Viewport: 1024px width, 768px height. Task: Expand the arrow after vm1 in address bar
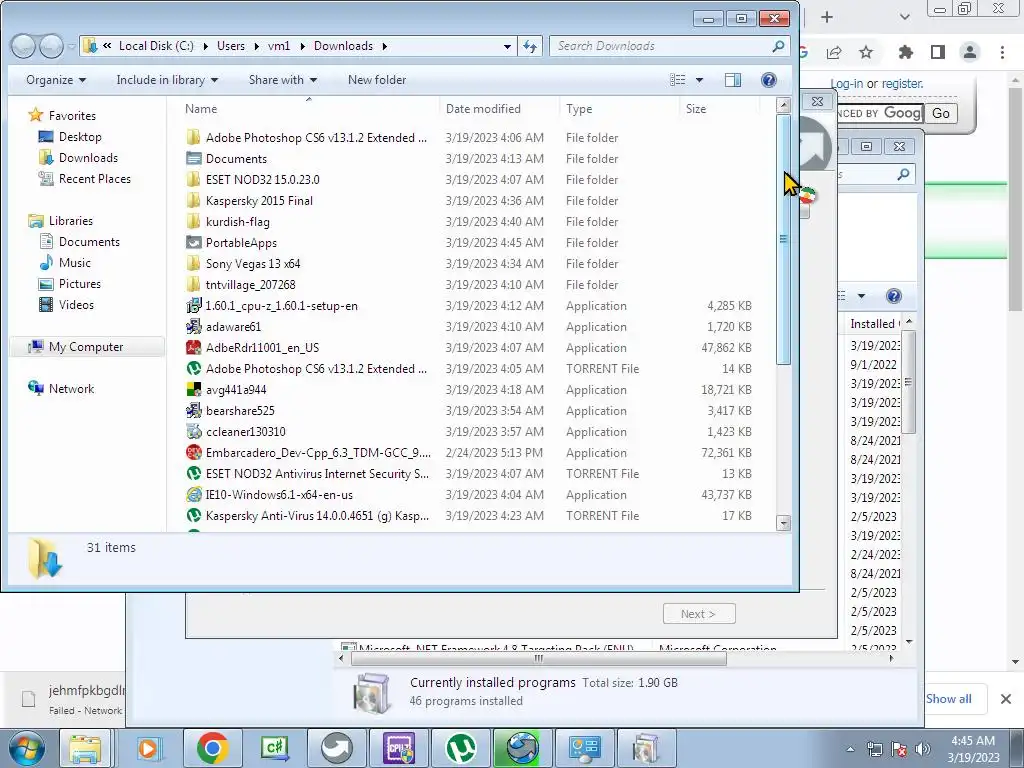click(x=303, y=46)
